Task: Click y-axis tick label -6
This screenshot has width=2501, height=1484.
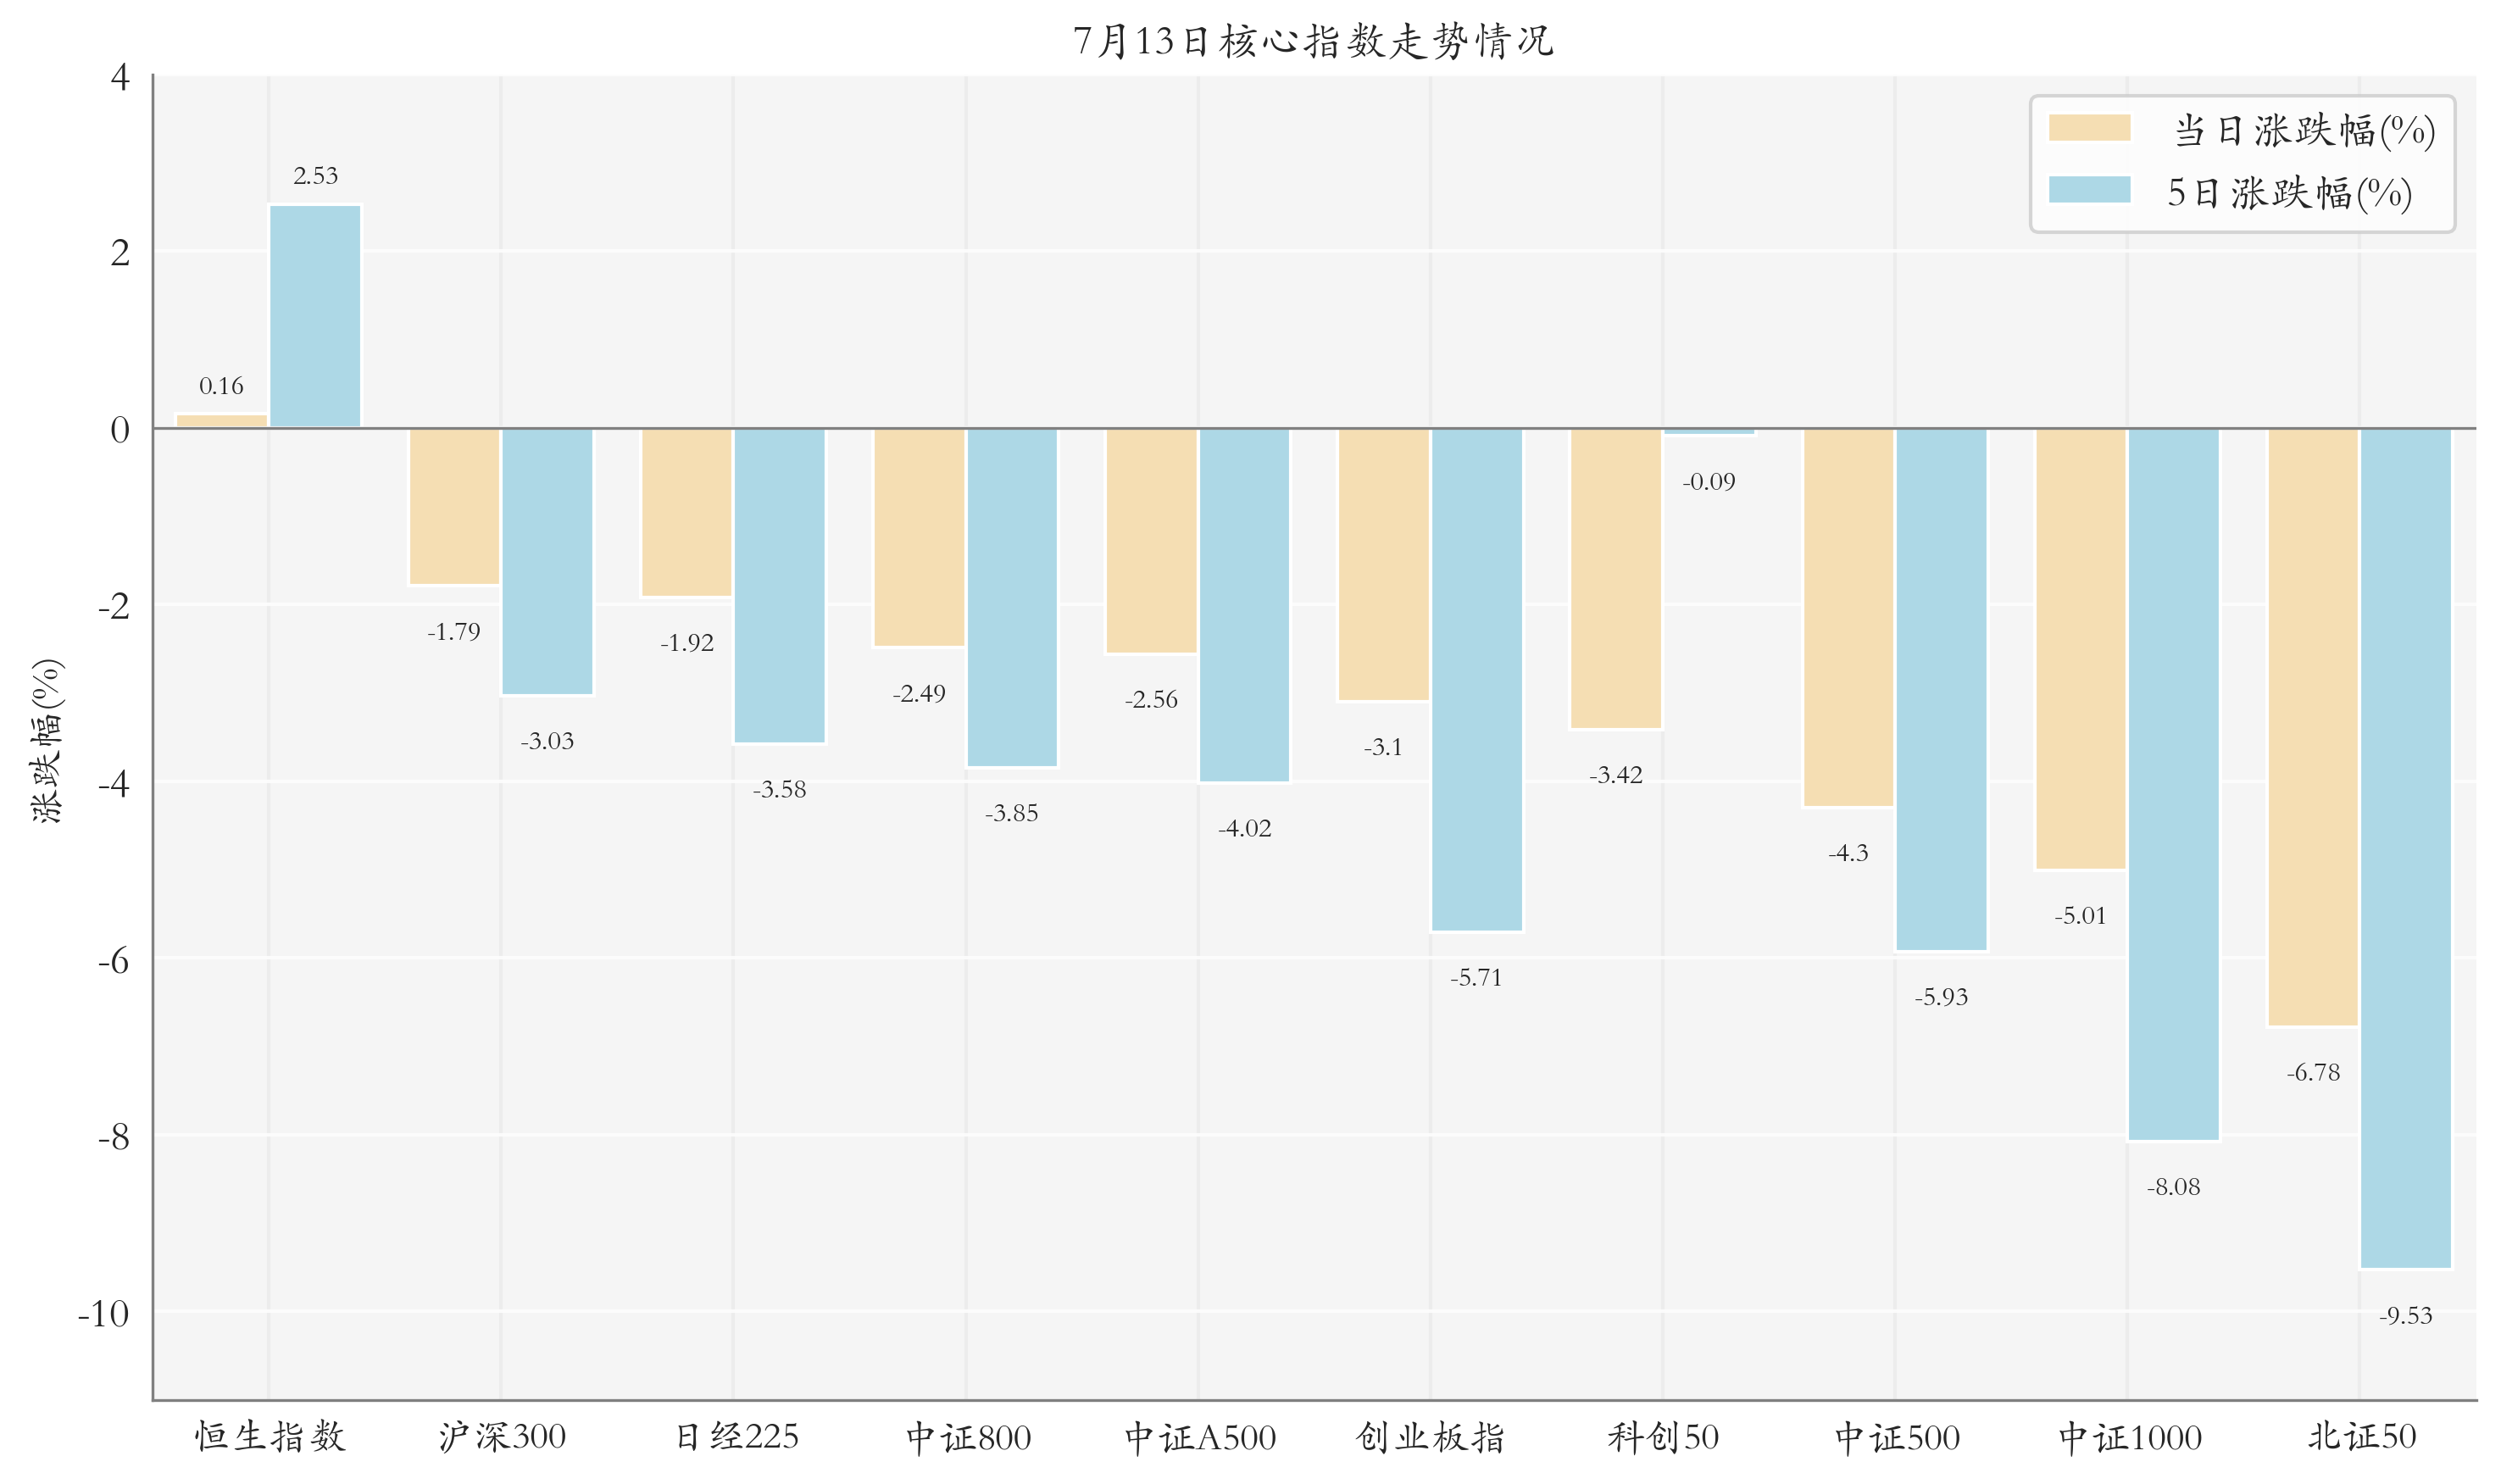Action: [x=114, y=960]
